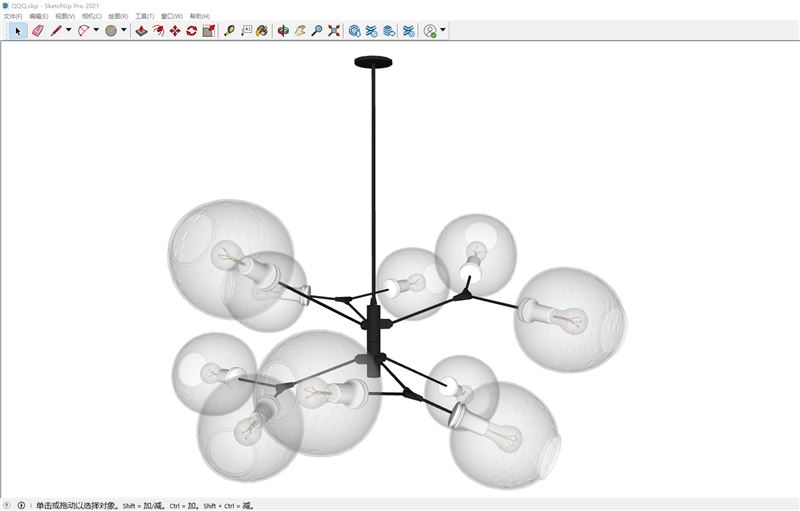800x511 pixels.
Task: Pick the Paint Bucket tool
Action: point(262,31)
